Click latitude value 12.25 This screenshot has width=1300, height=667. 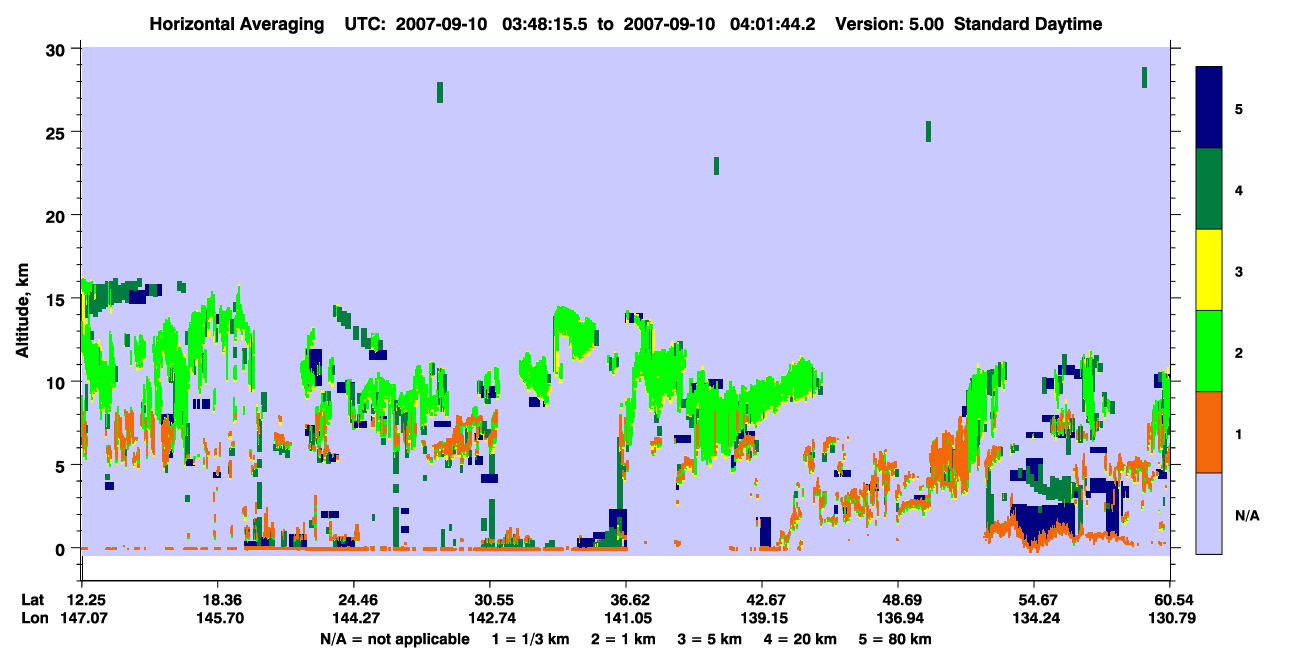(x=86, y=599)
